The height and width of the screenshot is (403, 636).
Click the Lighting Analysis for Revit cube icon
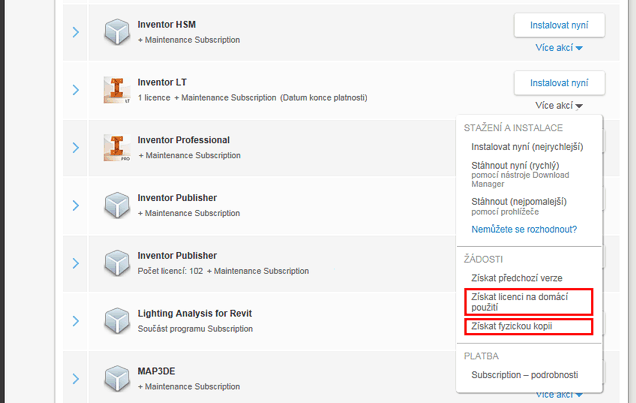click(x=117, y=321)
